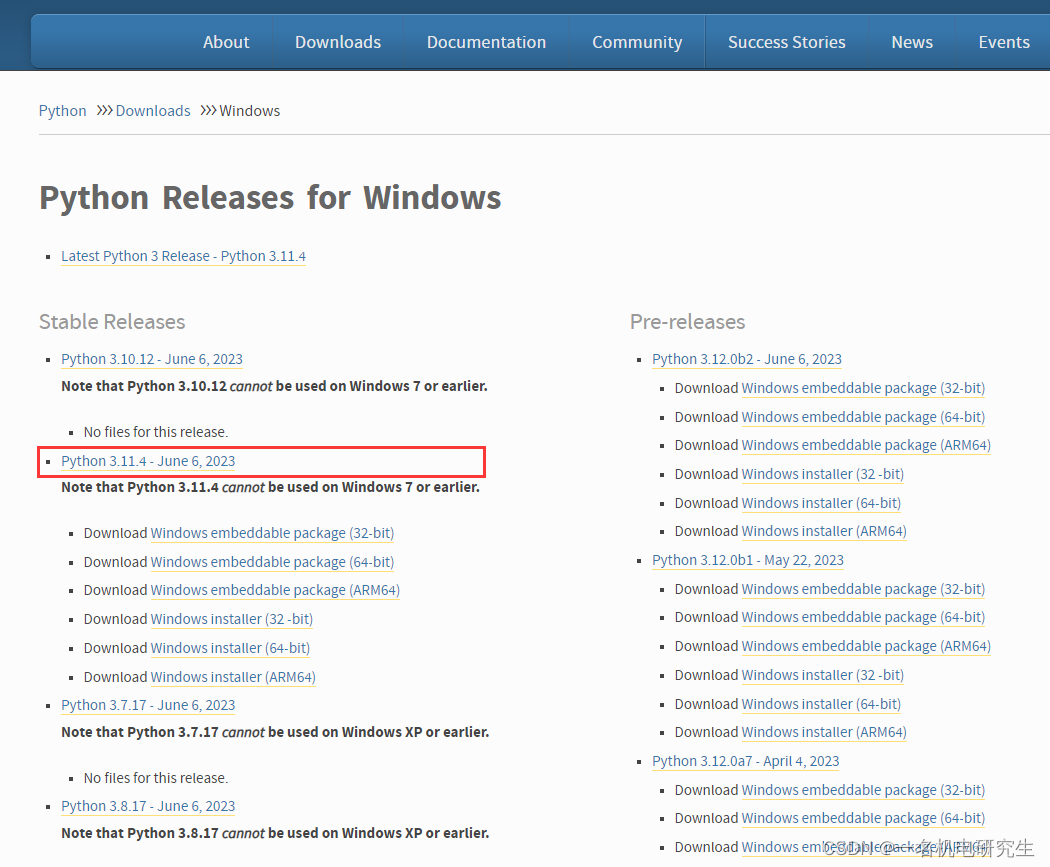Download 3.12.0b2 Windows installer (64-bit)
The height and width of the screenshot is (867, 1050).
(821, 503)
